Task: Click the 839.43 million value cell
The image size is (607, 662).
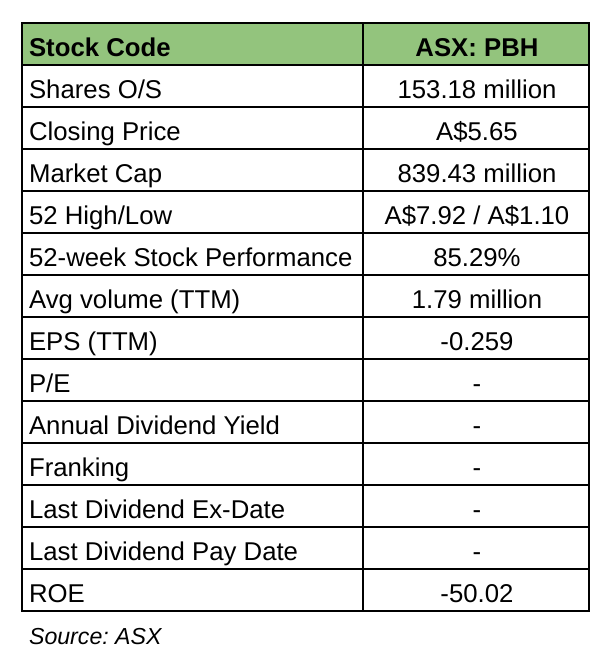Action: 476,173
